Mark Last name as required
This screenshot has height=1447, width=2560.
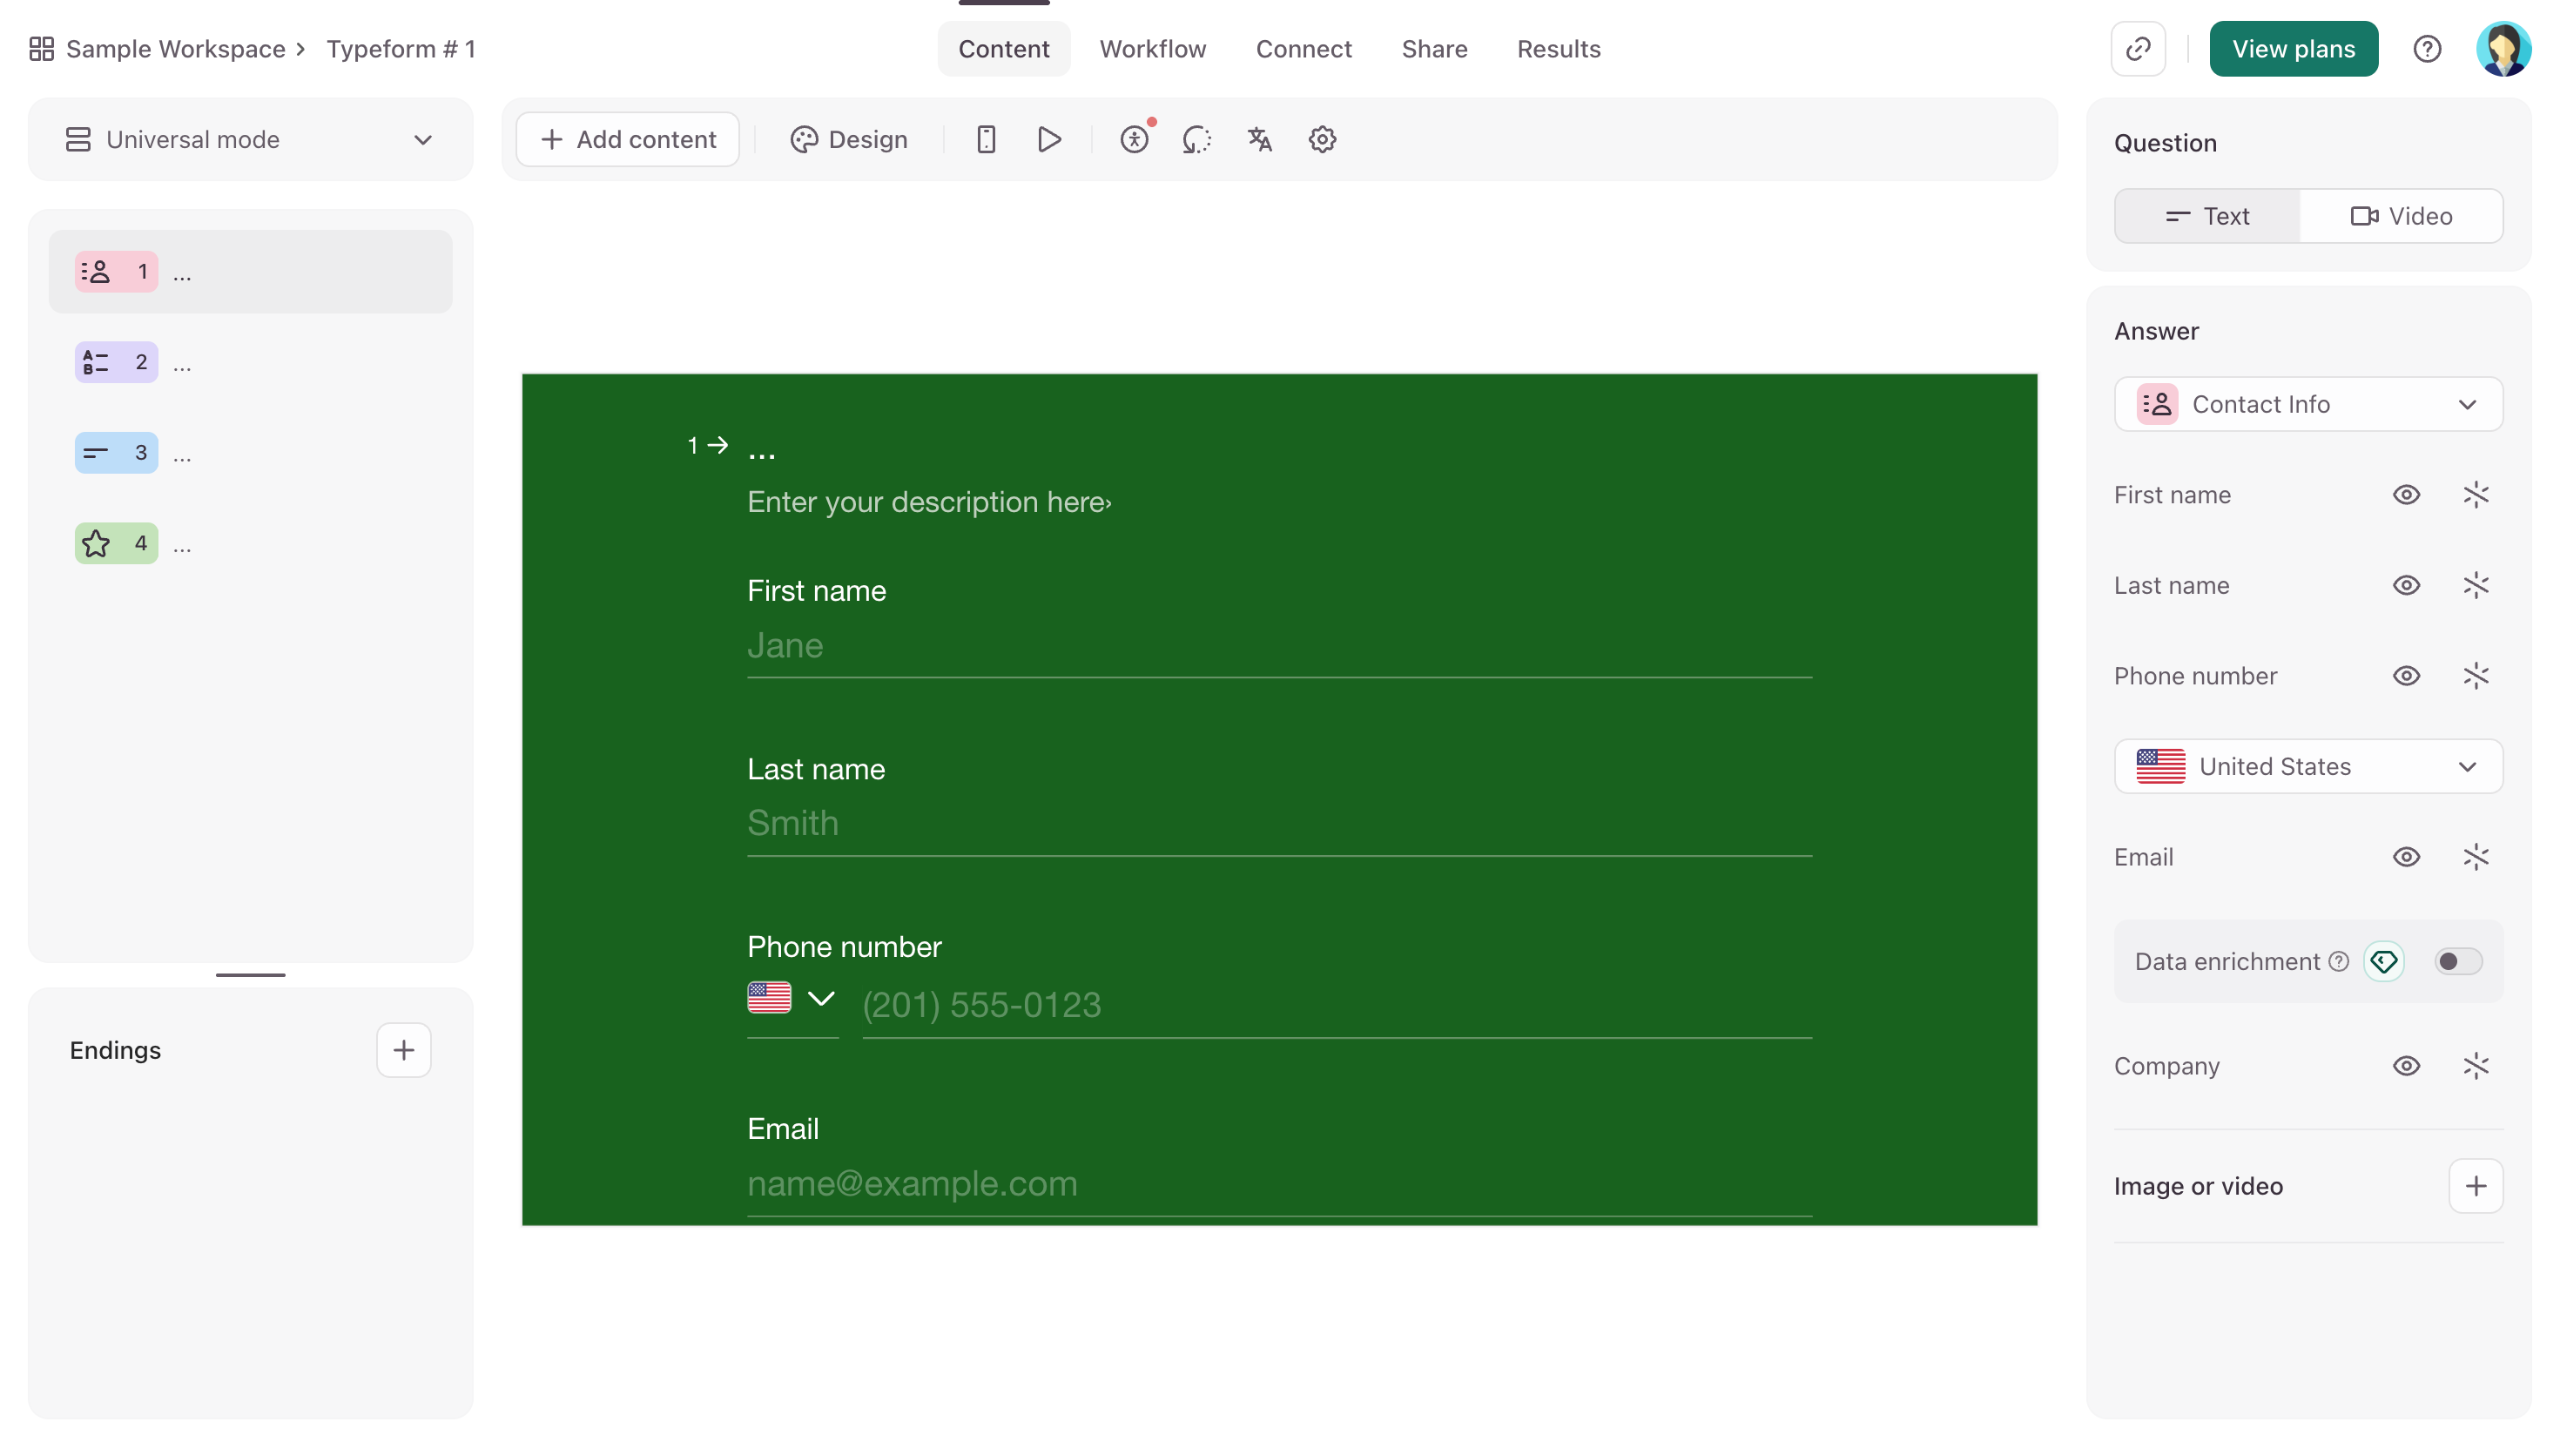coord(2476,585)
